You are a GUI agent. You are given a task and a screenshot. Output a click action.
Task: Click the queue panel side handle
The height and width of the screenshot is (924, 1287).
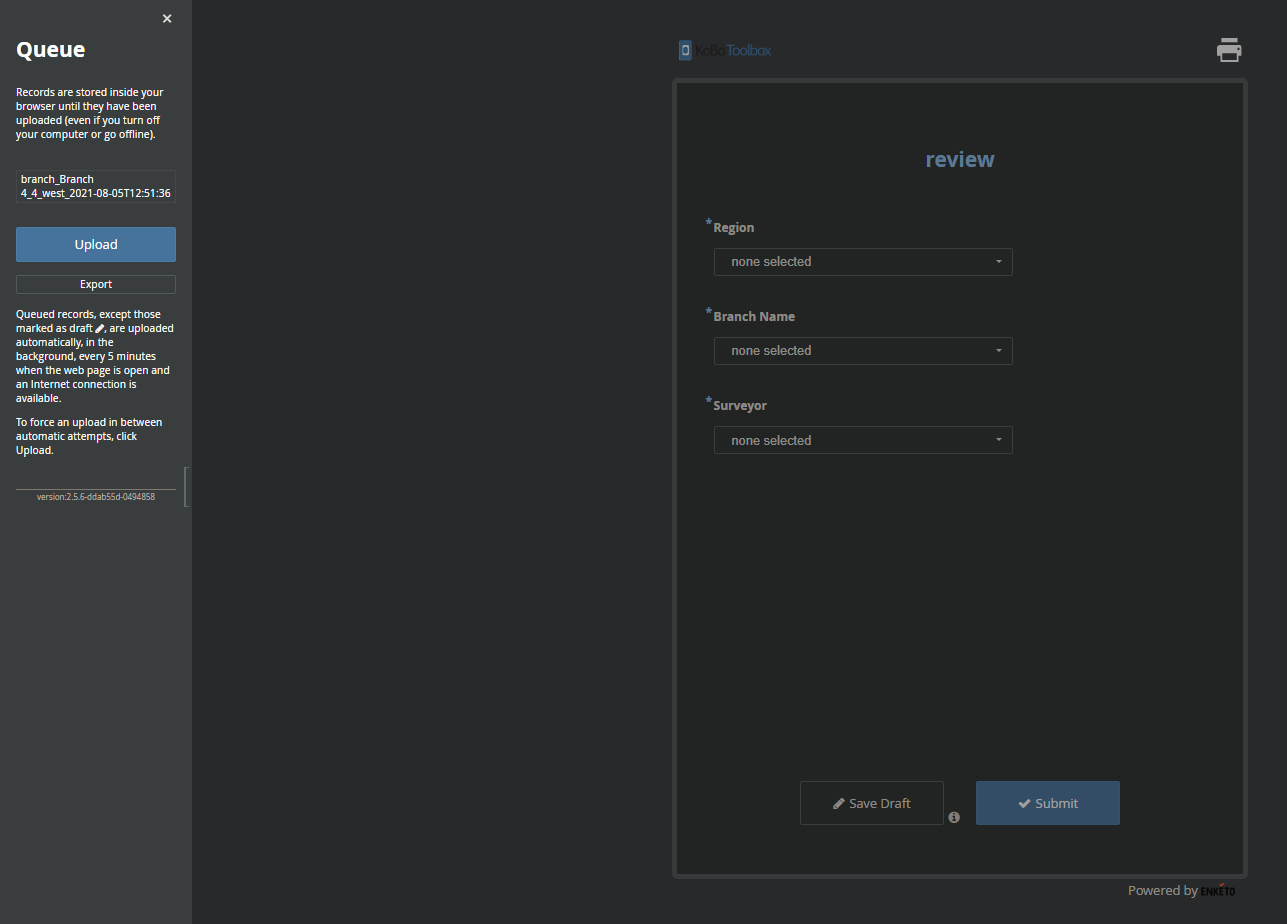(187, 486)
